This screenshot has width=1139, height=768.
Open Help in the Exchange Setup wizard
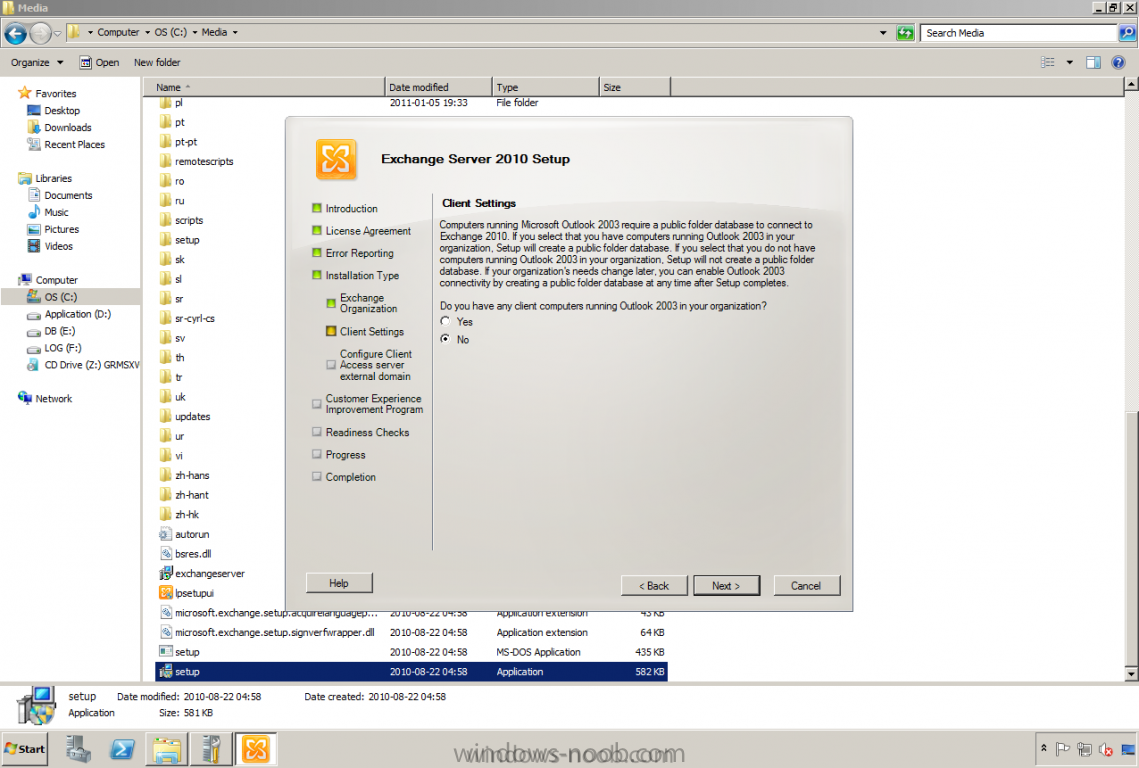tap(339, 583)
